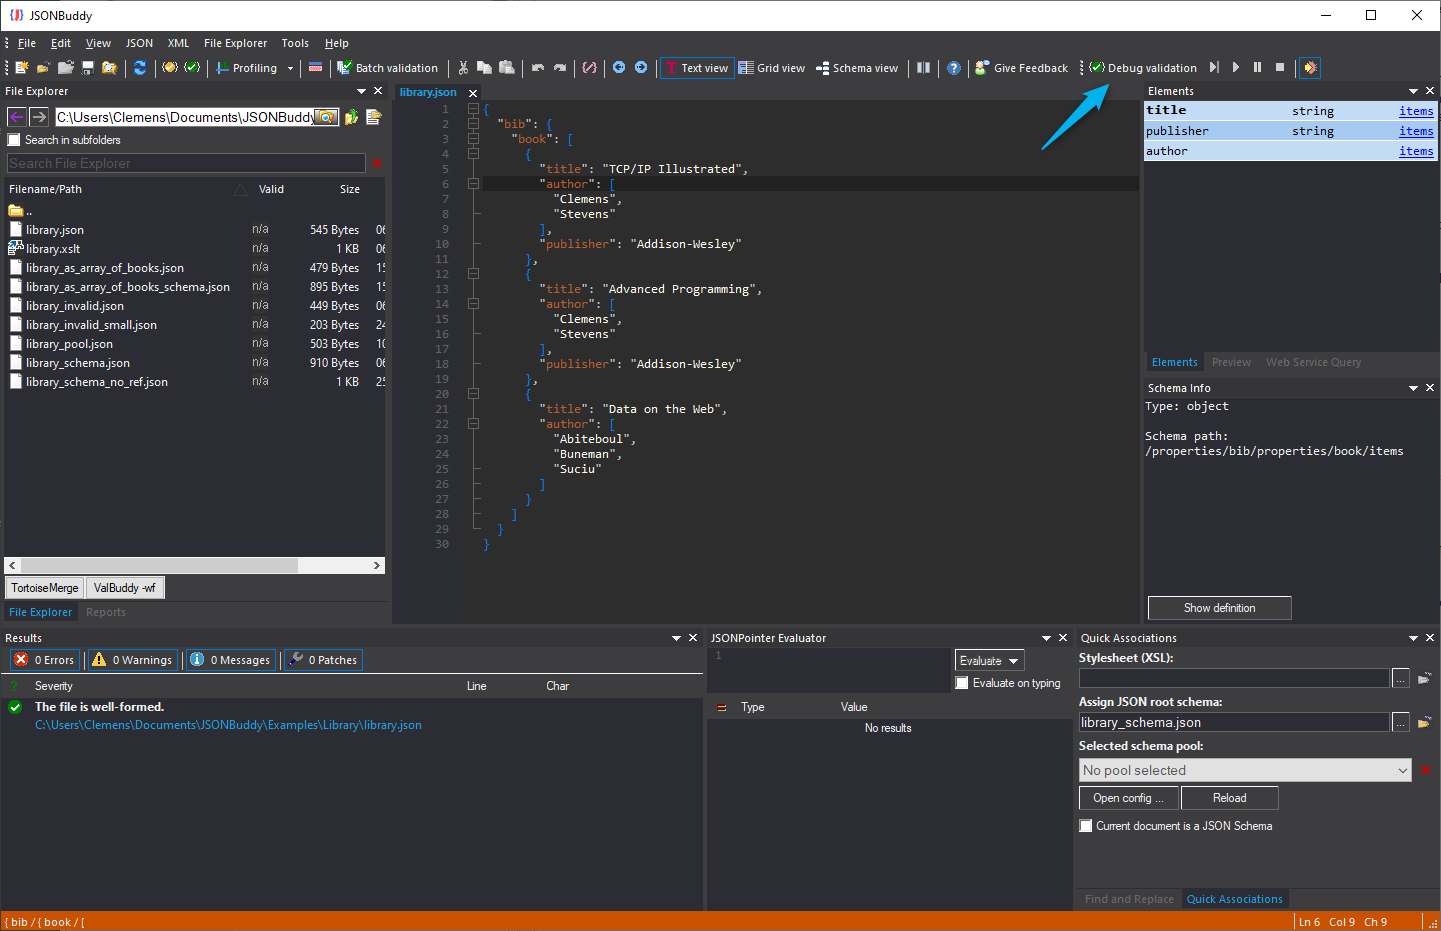Click the Show definition button
Image resolution: width=1441 pixels, height=931 pixels.
(x=1219, y=608)
